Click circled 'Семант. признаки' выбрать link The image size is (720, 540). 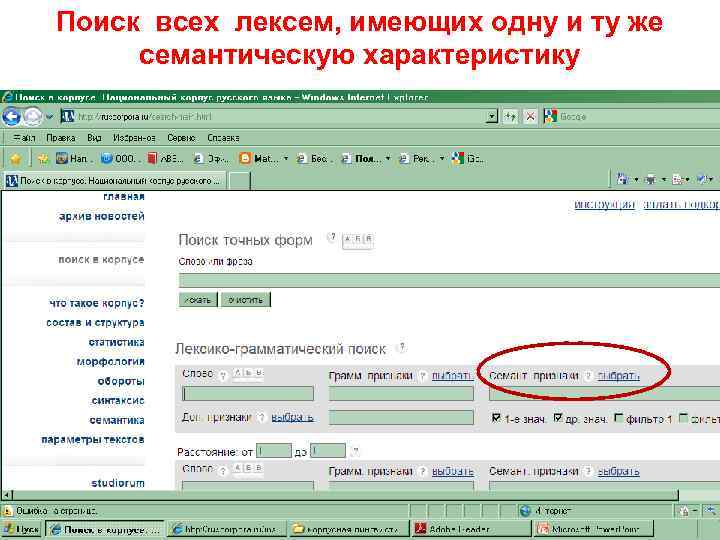click(x=619, y=376)
